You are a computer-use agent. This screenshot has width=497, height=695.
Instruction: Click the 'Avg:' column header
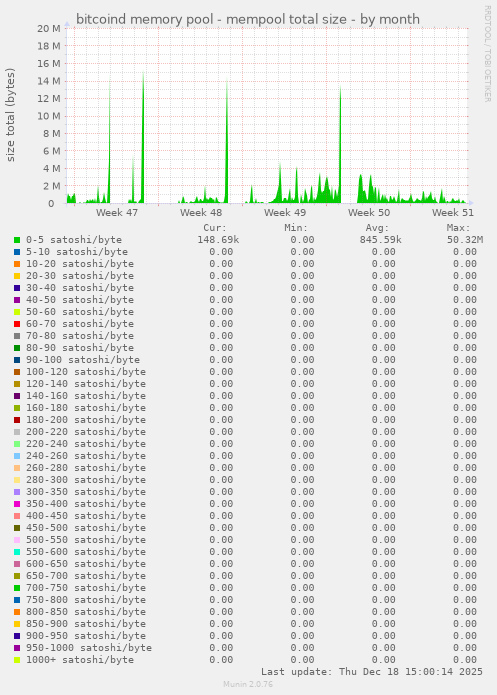pyautogui.click(x=377, y=228)
